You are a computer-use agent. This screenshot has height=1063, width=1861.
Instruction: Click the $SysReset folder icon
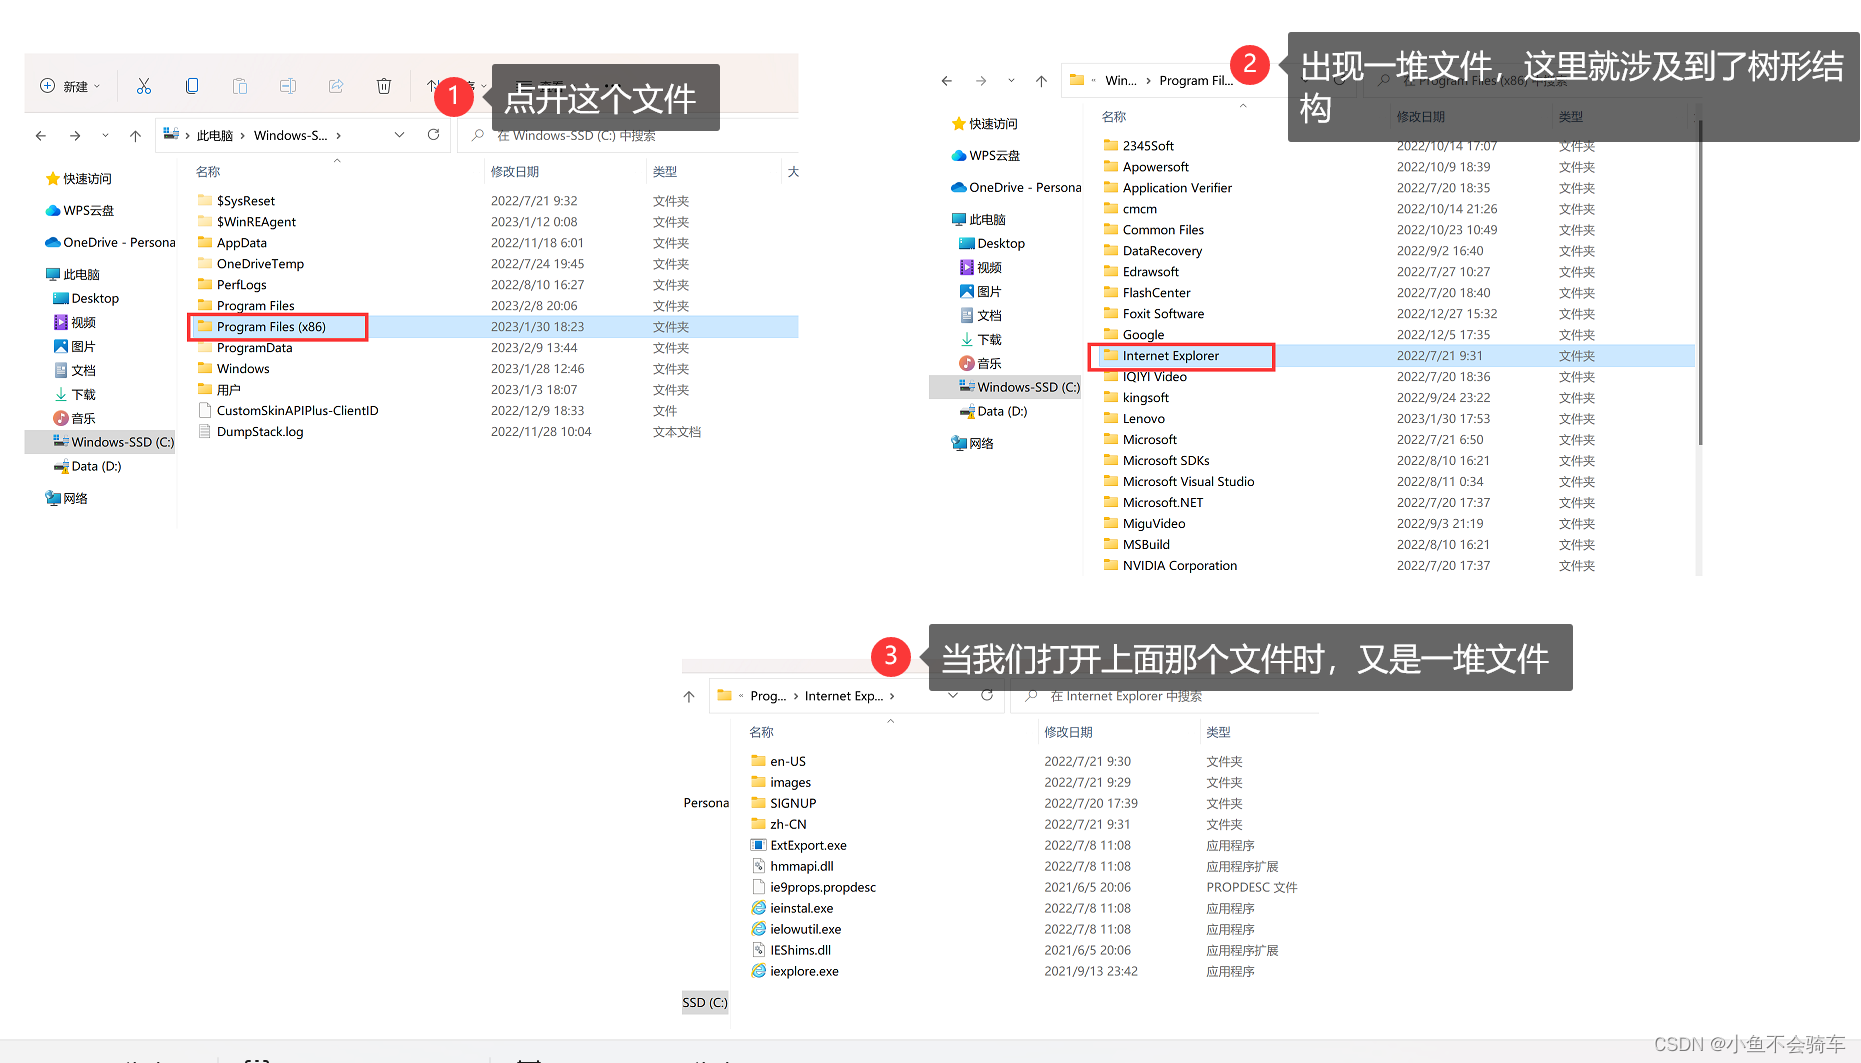pos(205,200)
